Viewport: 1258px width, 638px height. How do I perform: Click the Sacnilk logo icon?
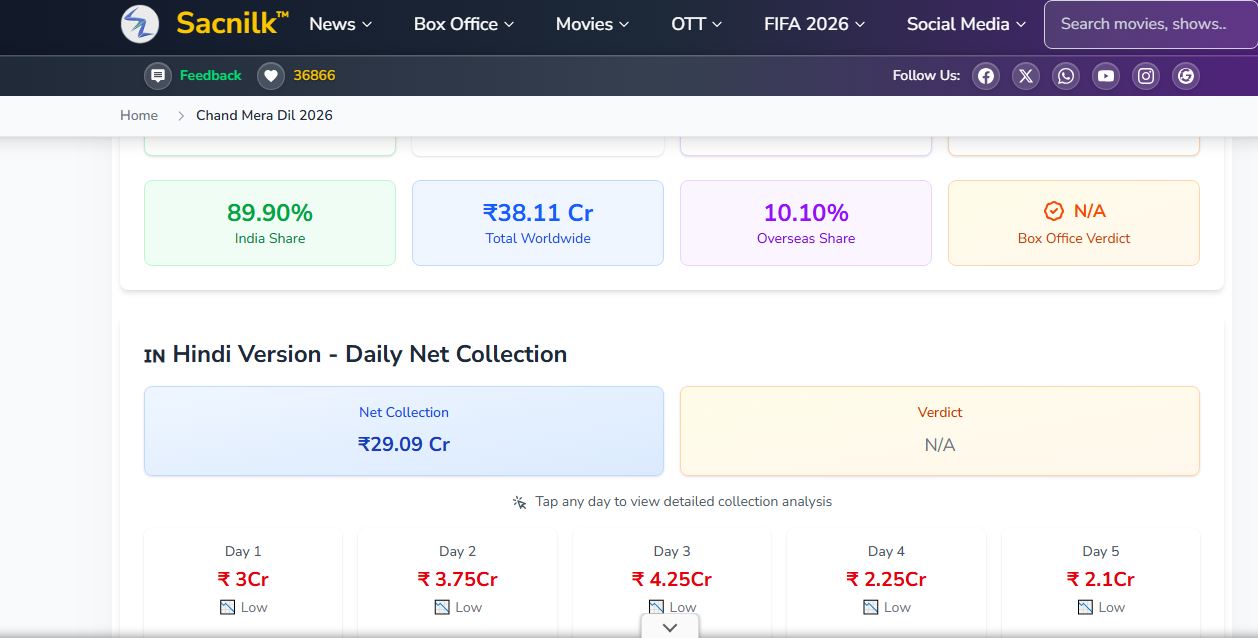[140, 24]
